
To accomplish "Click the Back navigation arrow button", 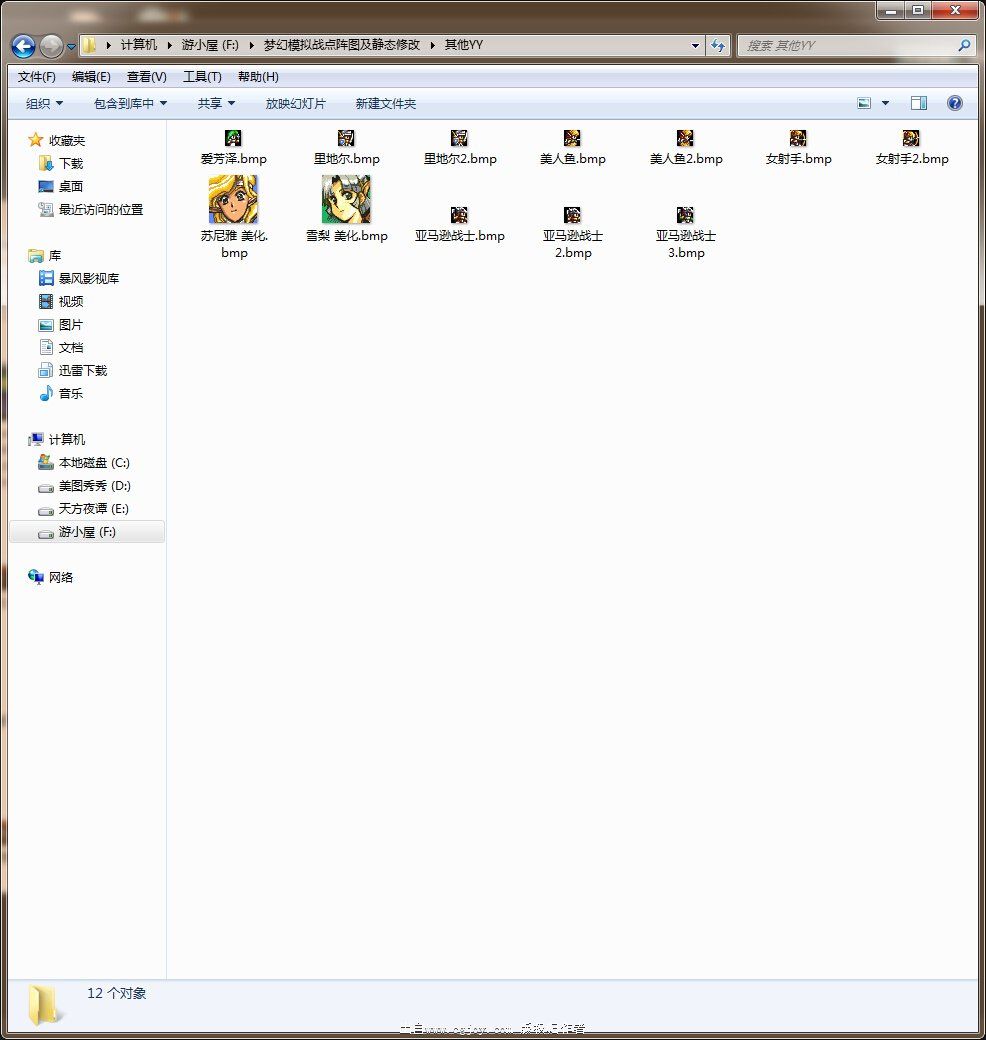I will [23, 46].
